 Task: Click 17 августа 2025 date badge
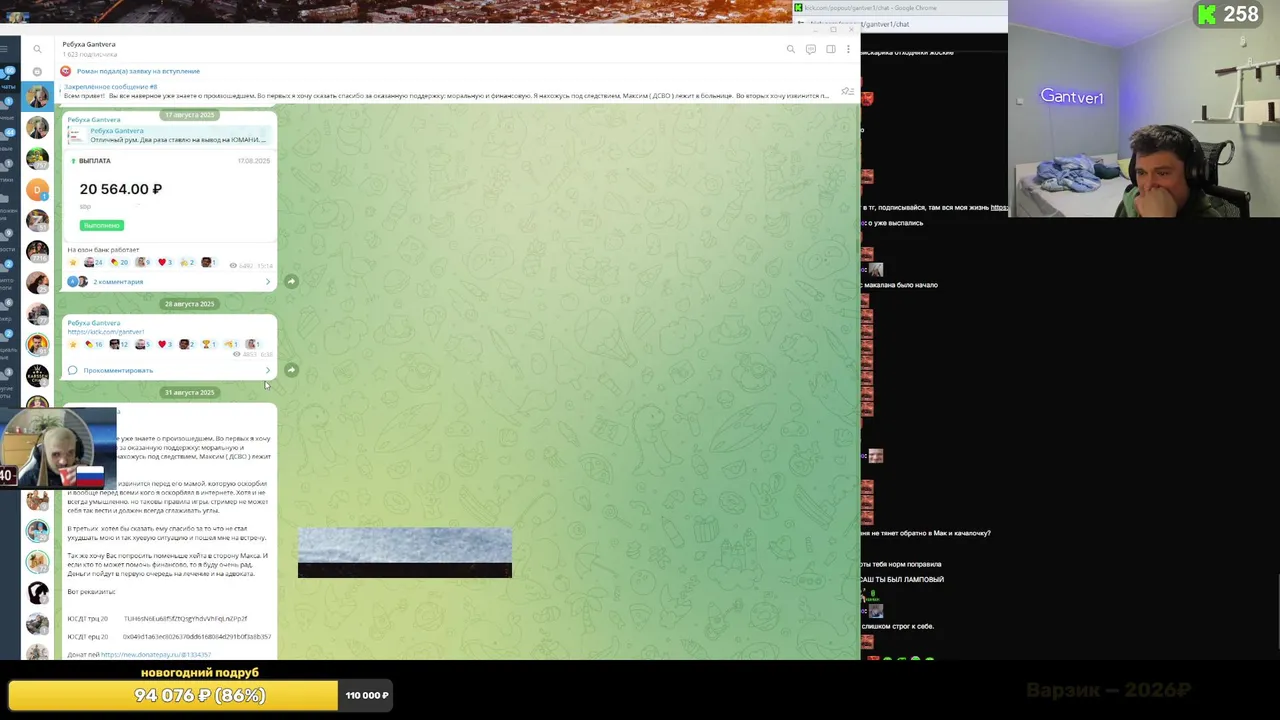[189, 115]
